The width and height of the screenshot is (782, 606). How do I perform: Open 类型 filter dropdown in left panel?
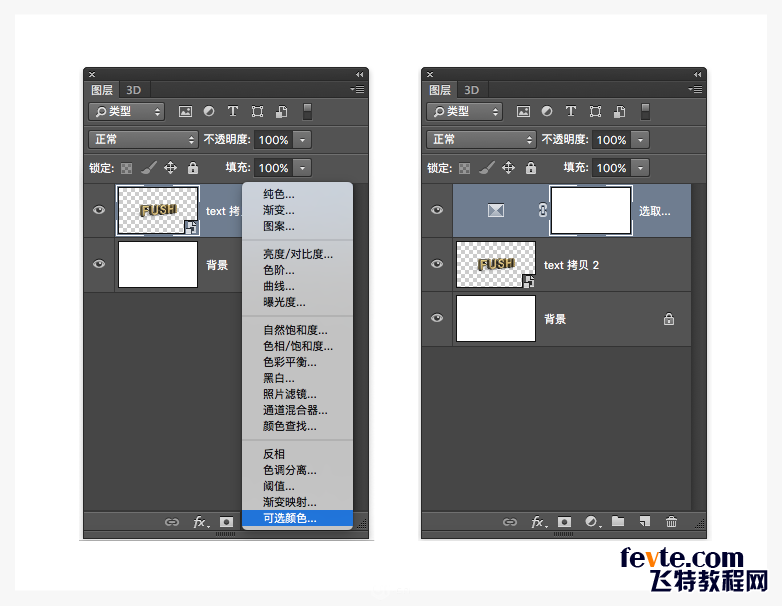tap(127, 112)
